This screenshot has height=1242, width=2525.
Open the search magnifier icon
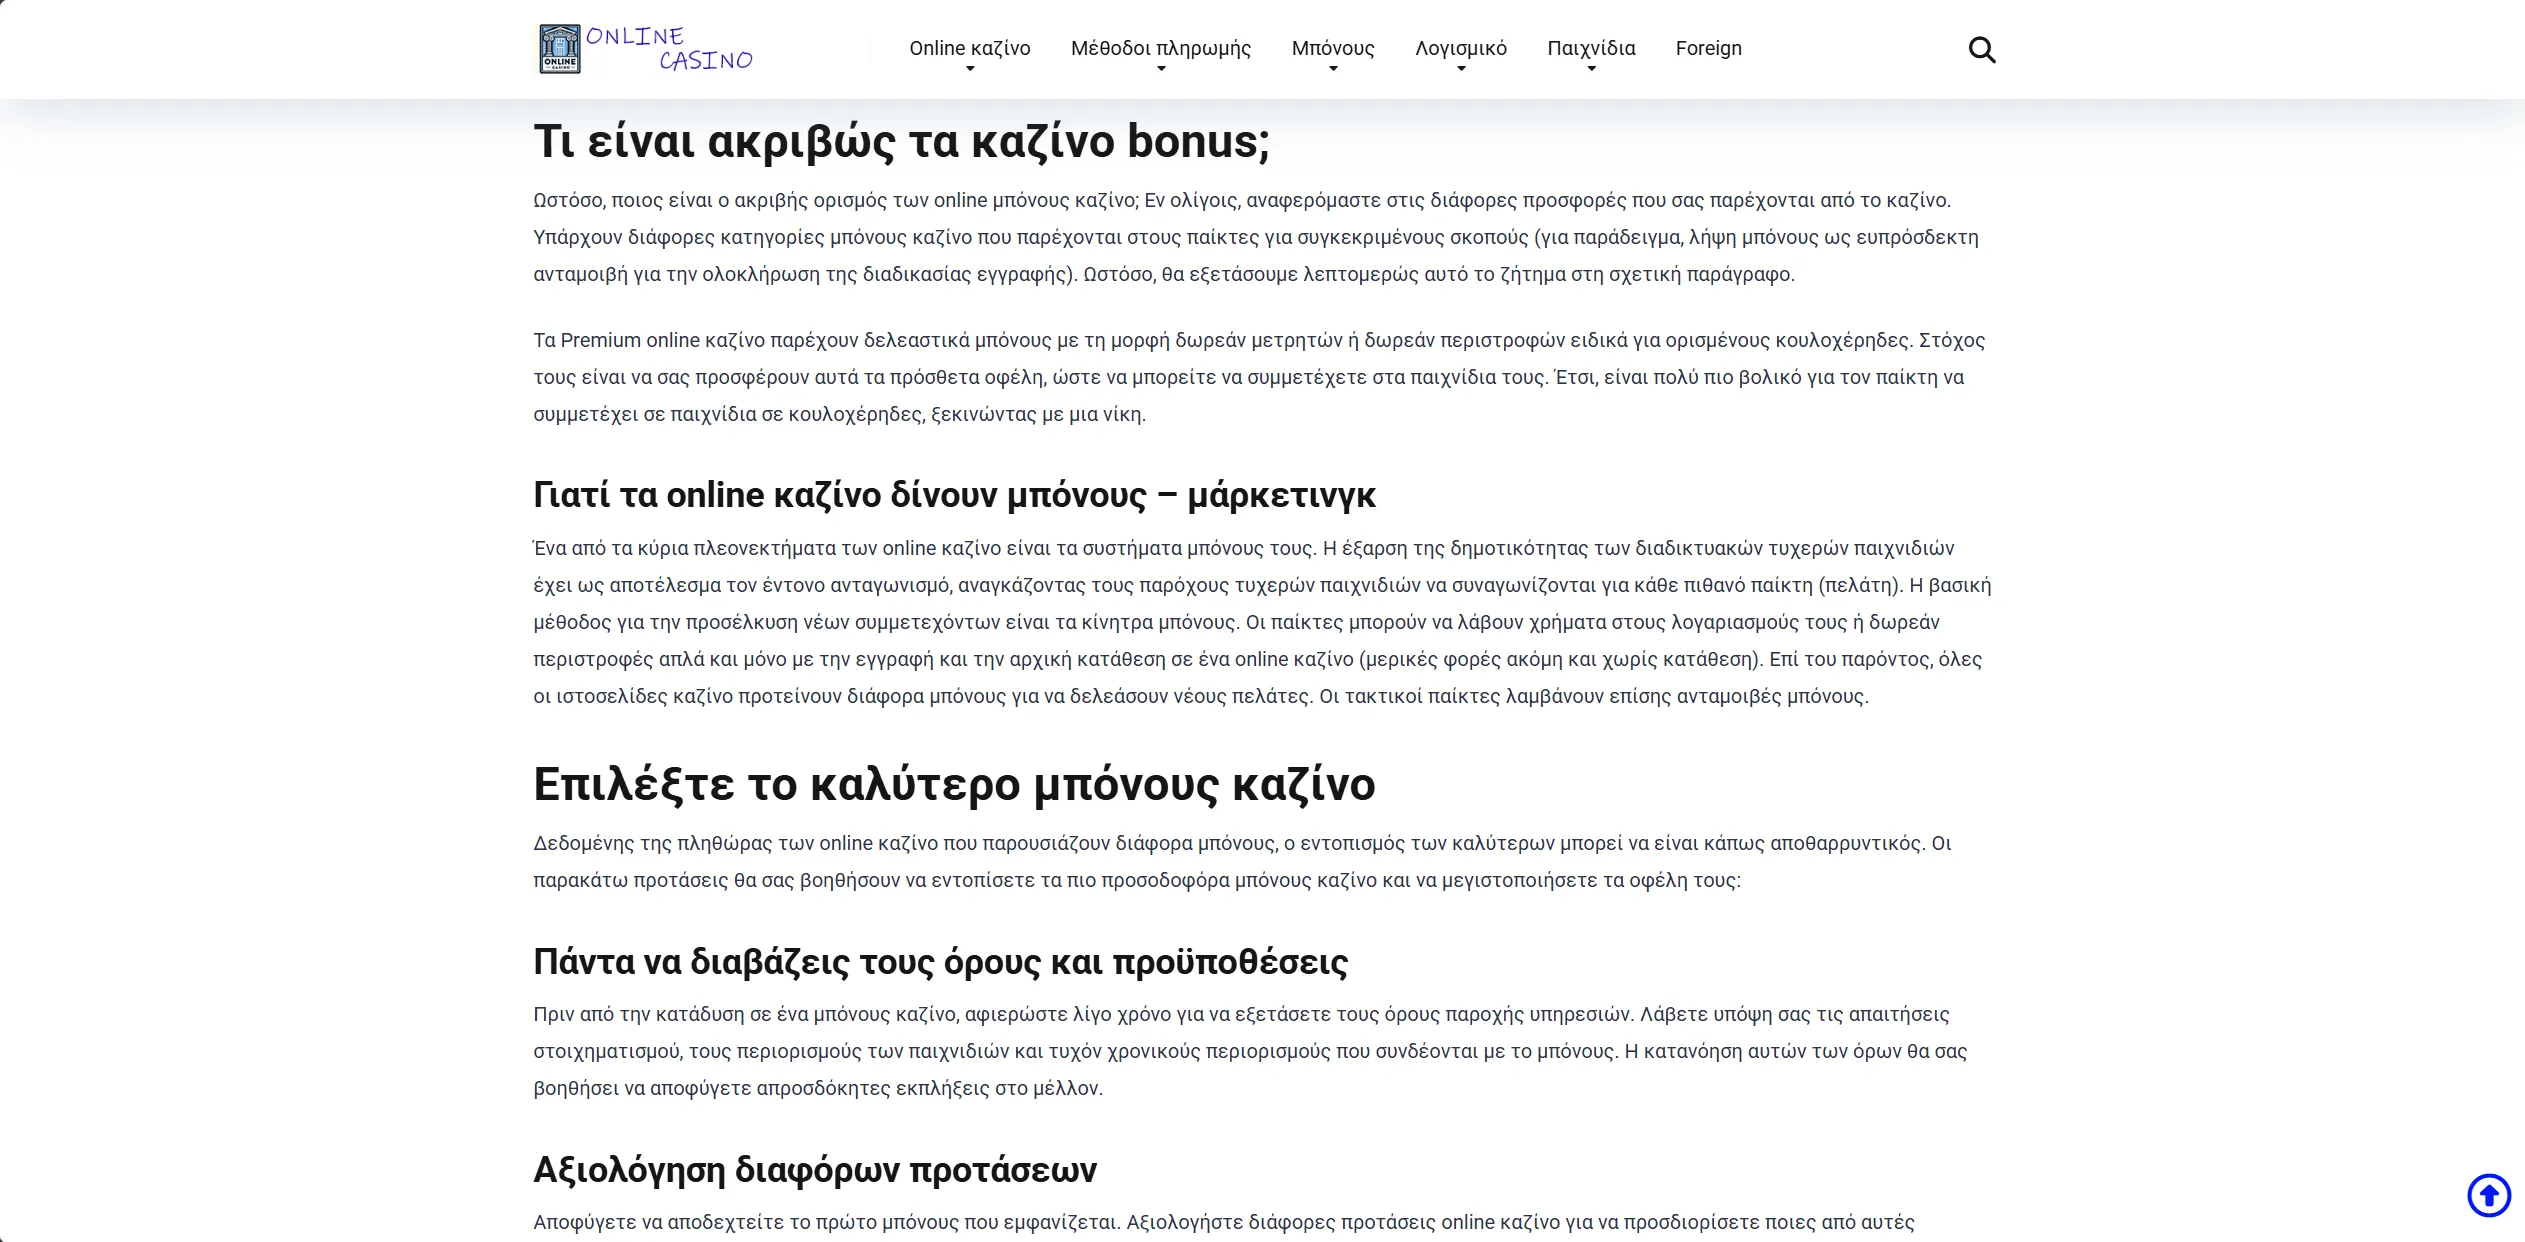point(1981,49)
